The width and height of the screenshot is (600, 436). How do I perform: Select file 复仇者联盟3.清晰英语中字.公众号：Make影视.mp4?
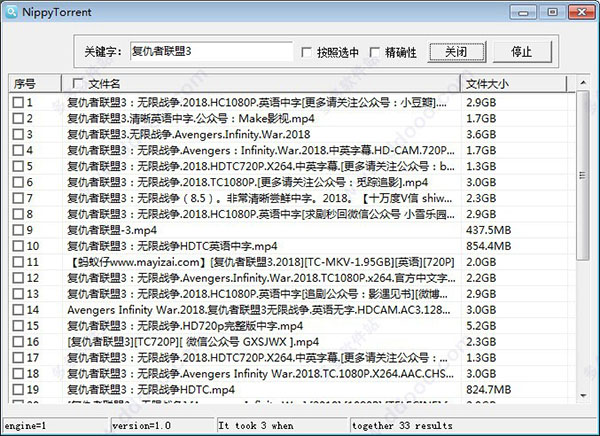coord(191,118)
